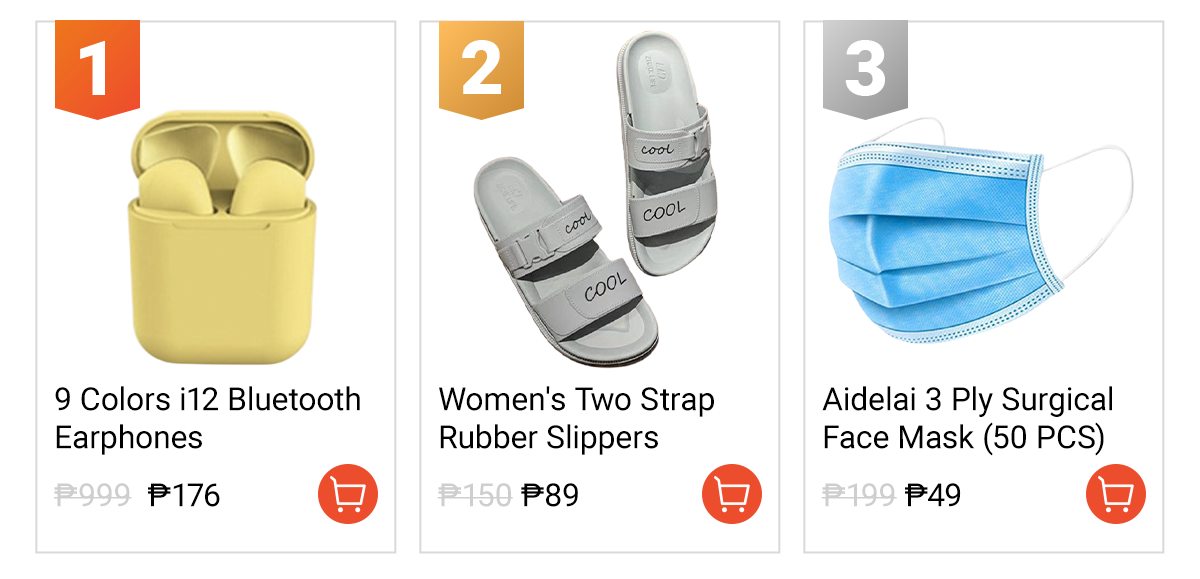Open Women's Two Strap Rubber Slippers title
This screenshot has height=579, width=1200.
coord(576,418)
